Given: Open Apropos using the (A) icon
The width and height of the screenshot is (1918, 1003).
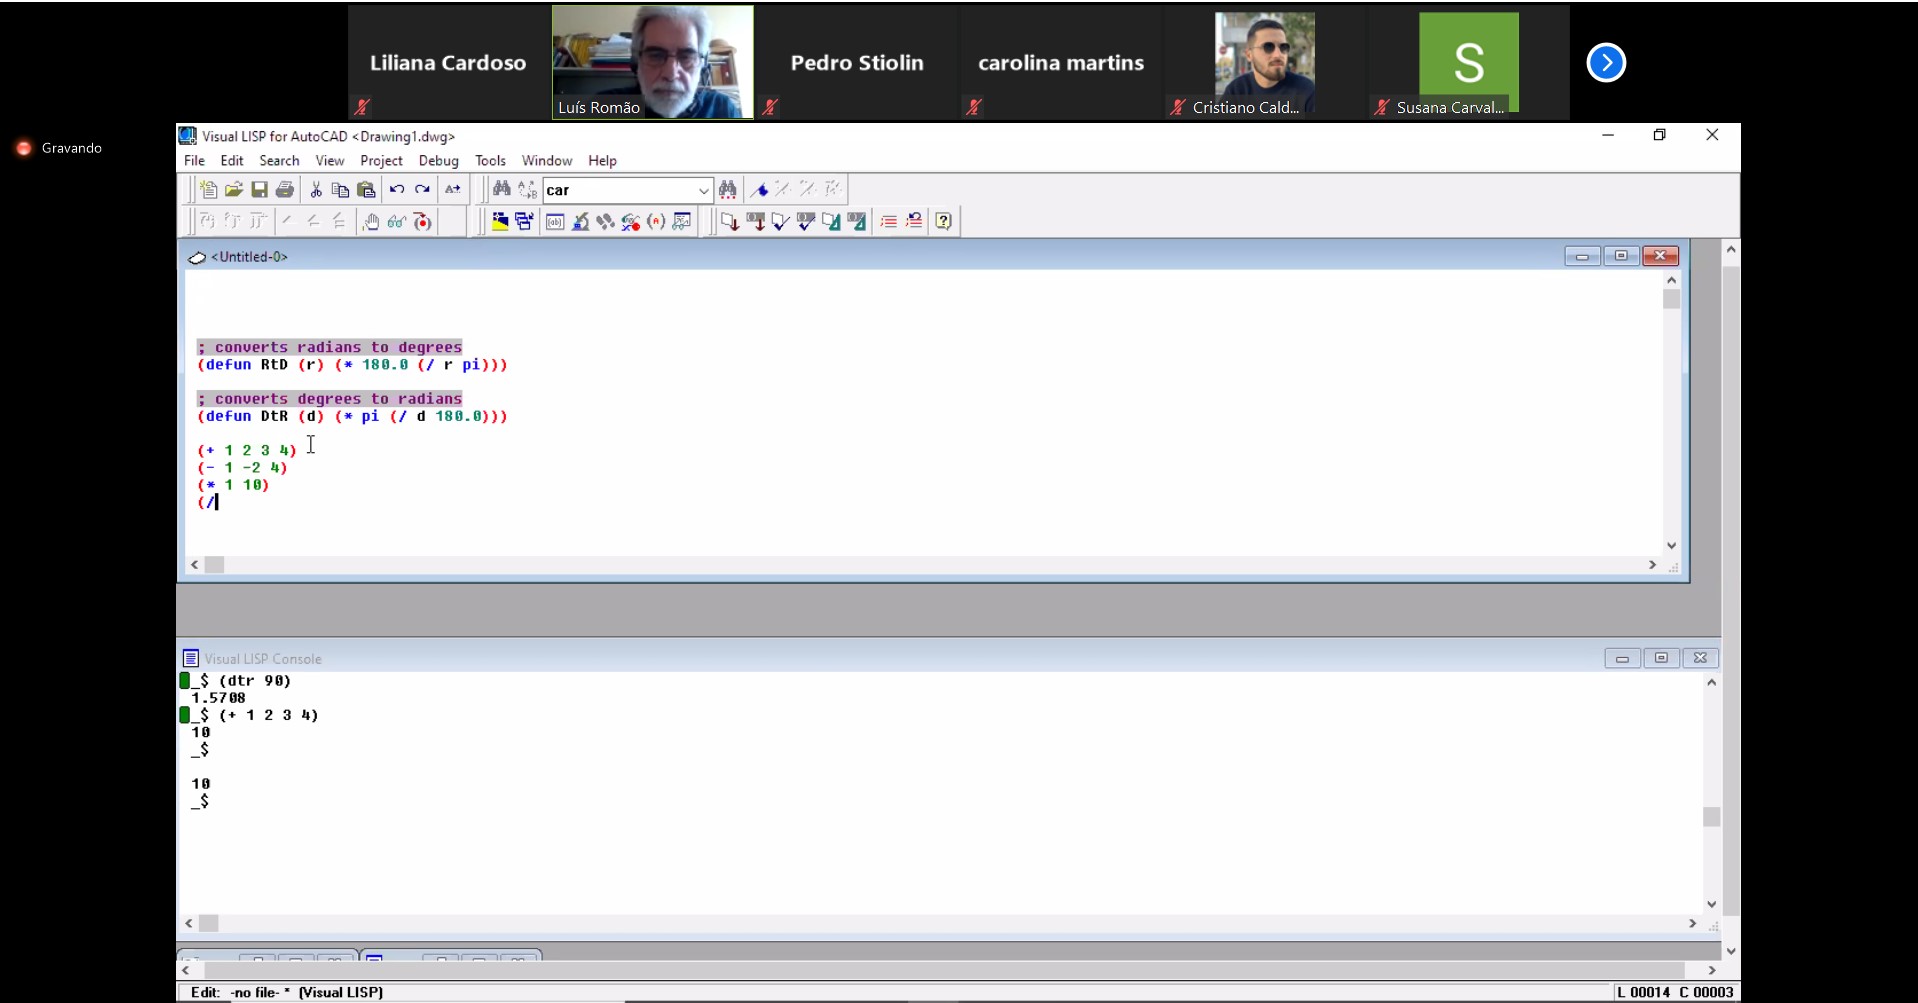Looking at the screenshot, I should click(x=656, y=222).
